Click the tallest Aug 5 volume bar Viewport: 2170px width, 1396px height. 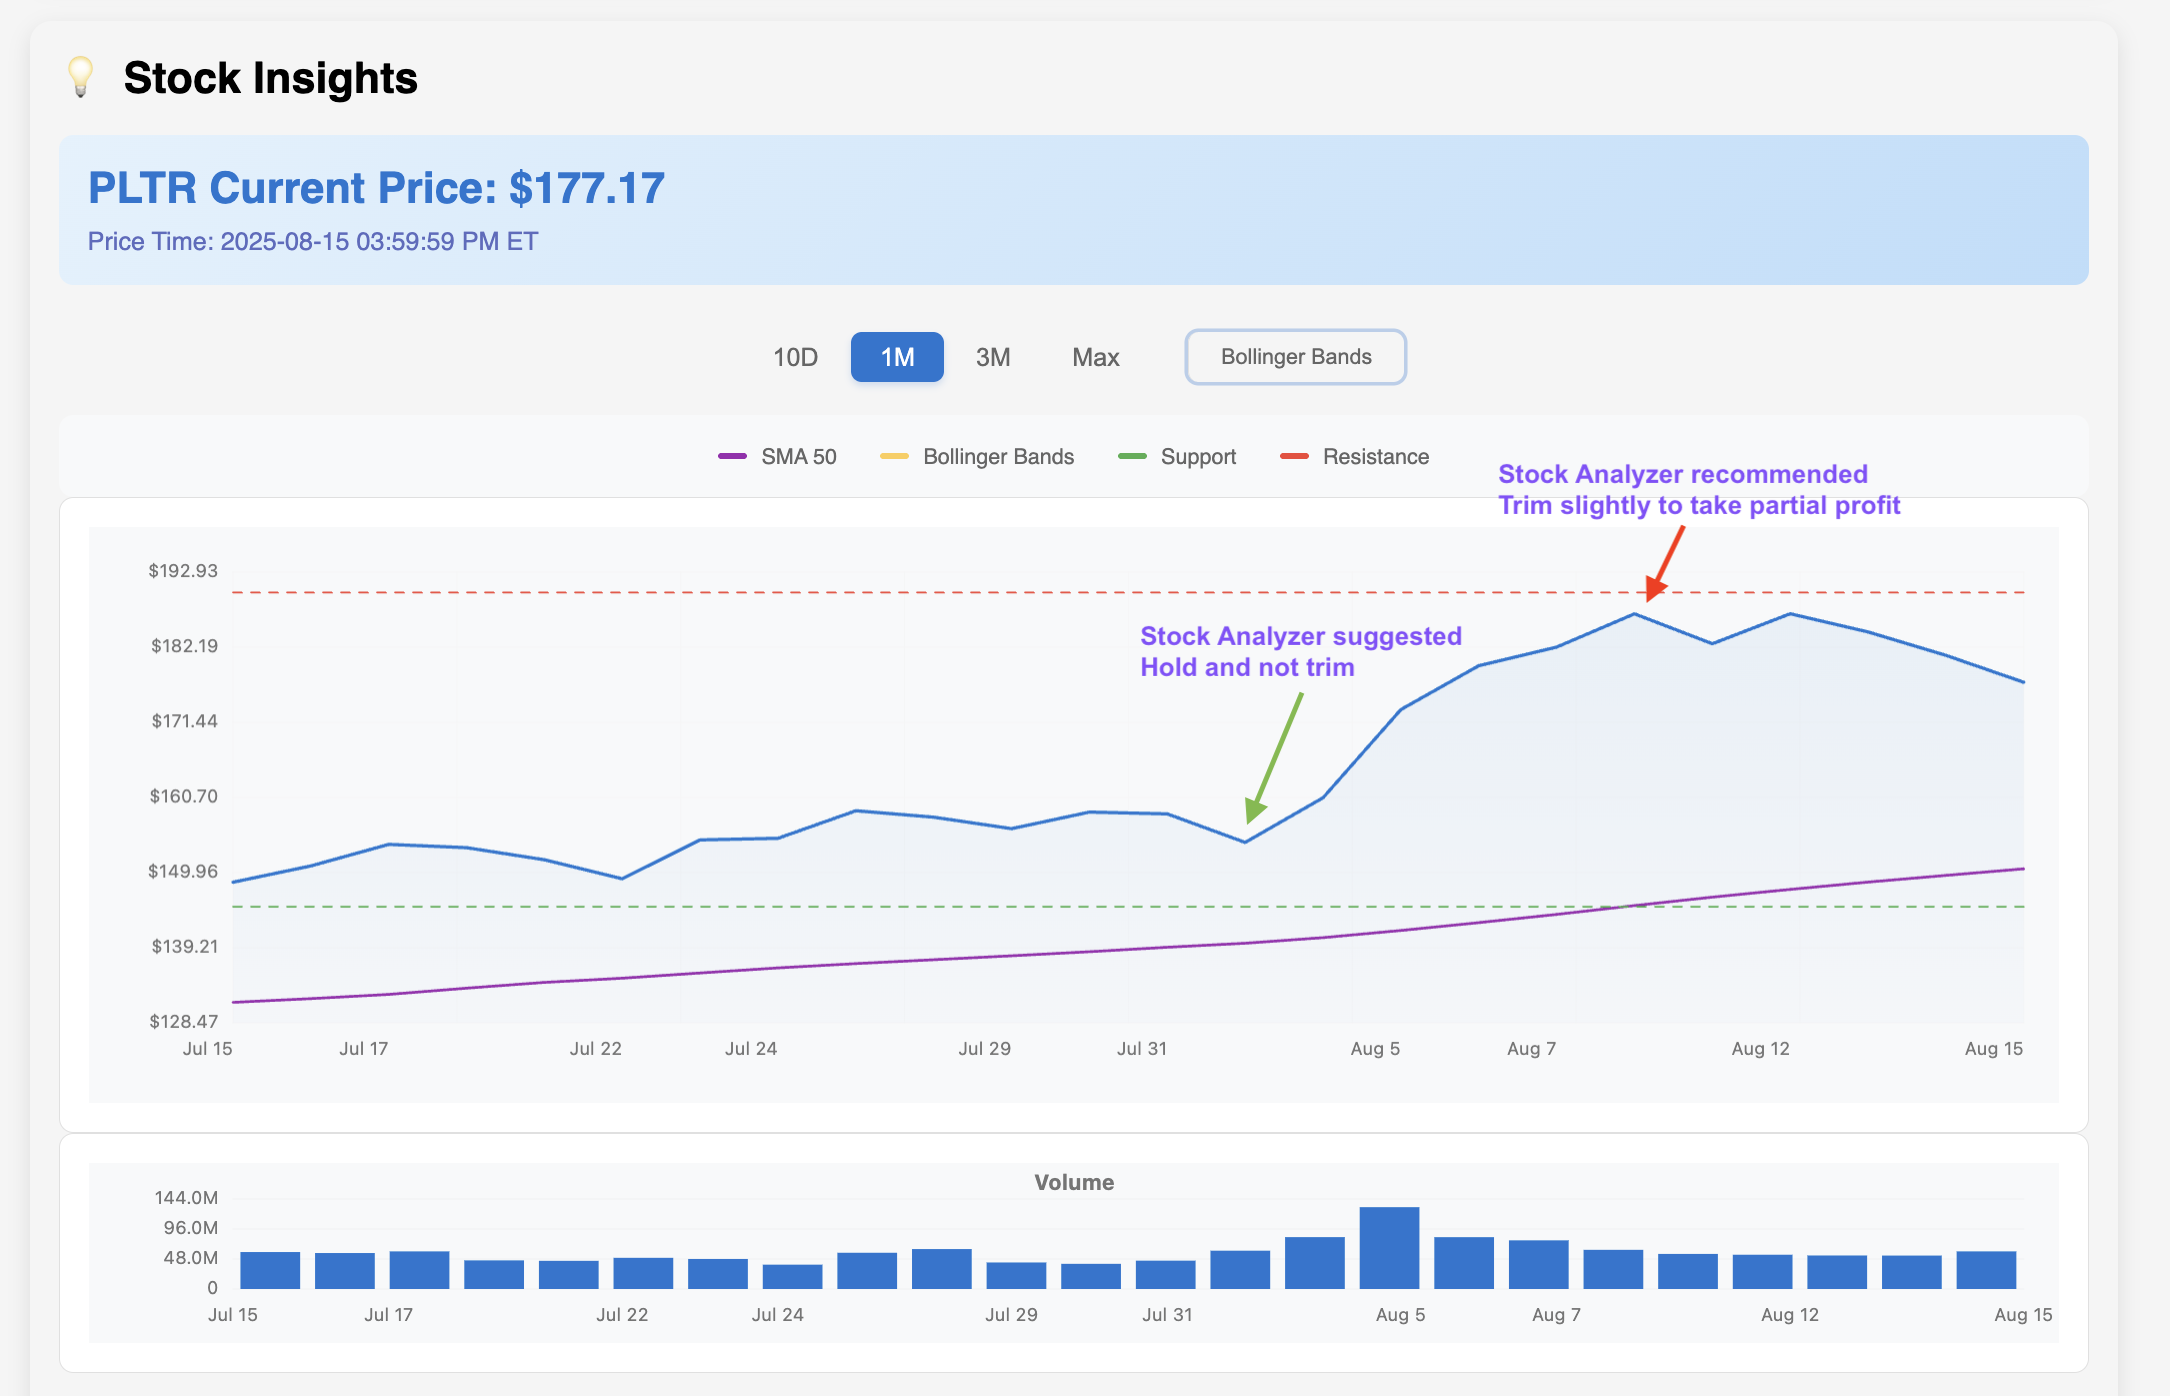click(1389, 1248)
